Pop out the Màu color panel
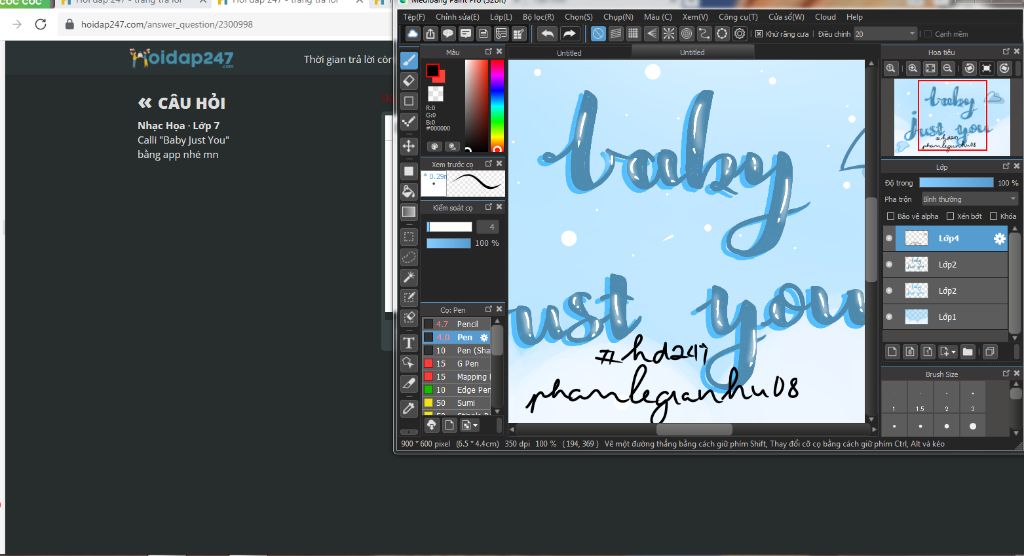This screenshot has height=556, width=1024. coord(488,52)
